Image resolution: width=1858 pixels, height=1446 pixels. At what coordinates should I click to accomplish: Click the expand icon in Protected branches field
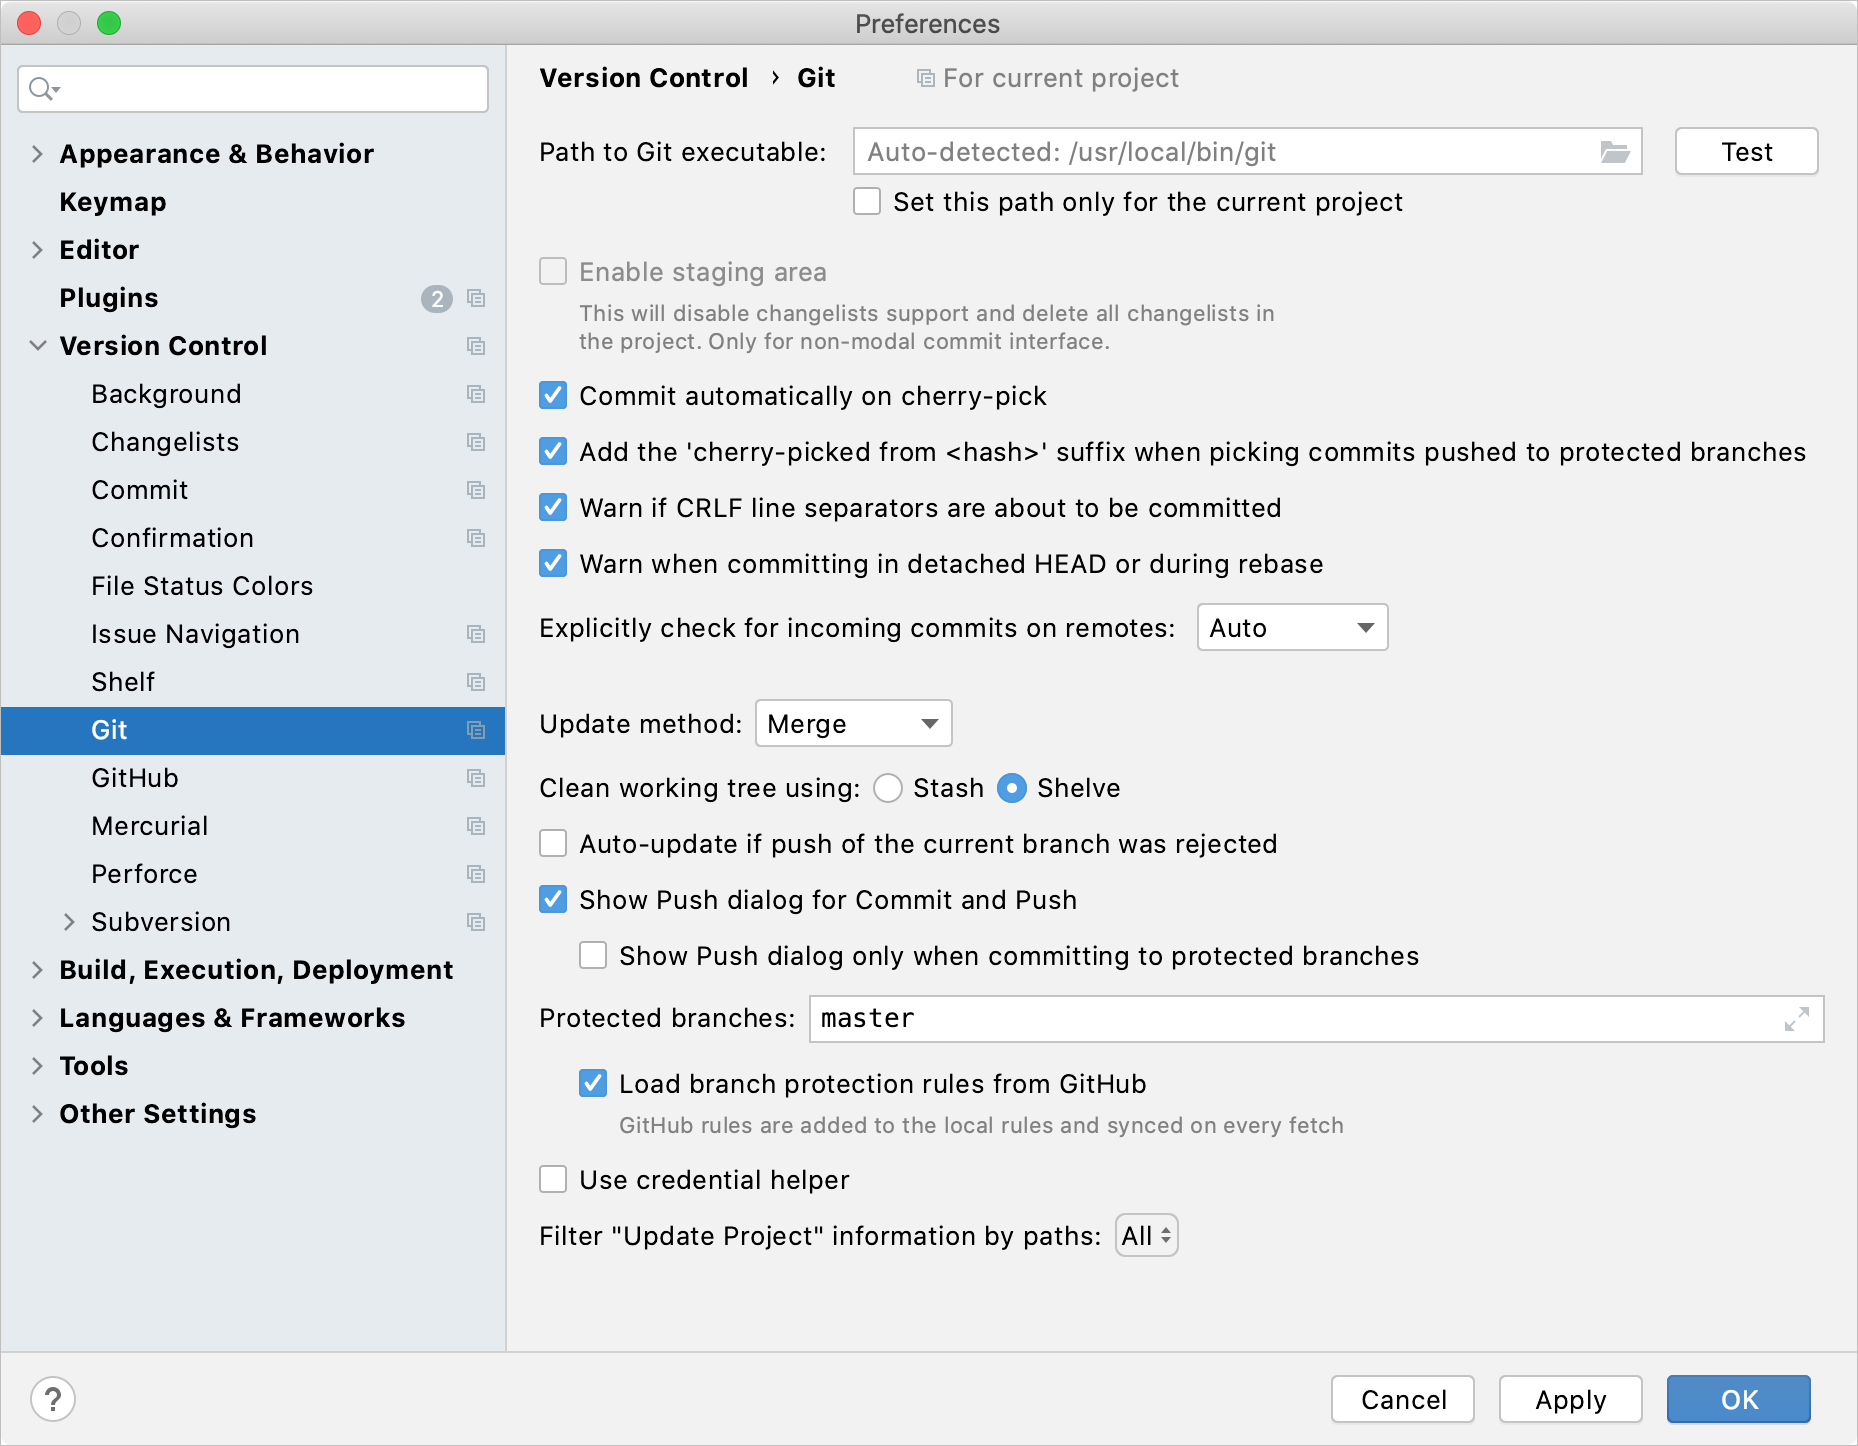click(1797, 1019)
